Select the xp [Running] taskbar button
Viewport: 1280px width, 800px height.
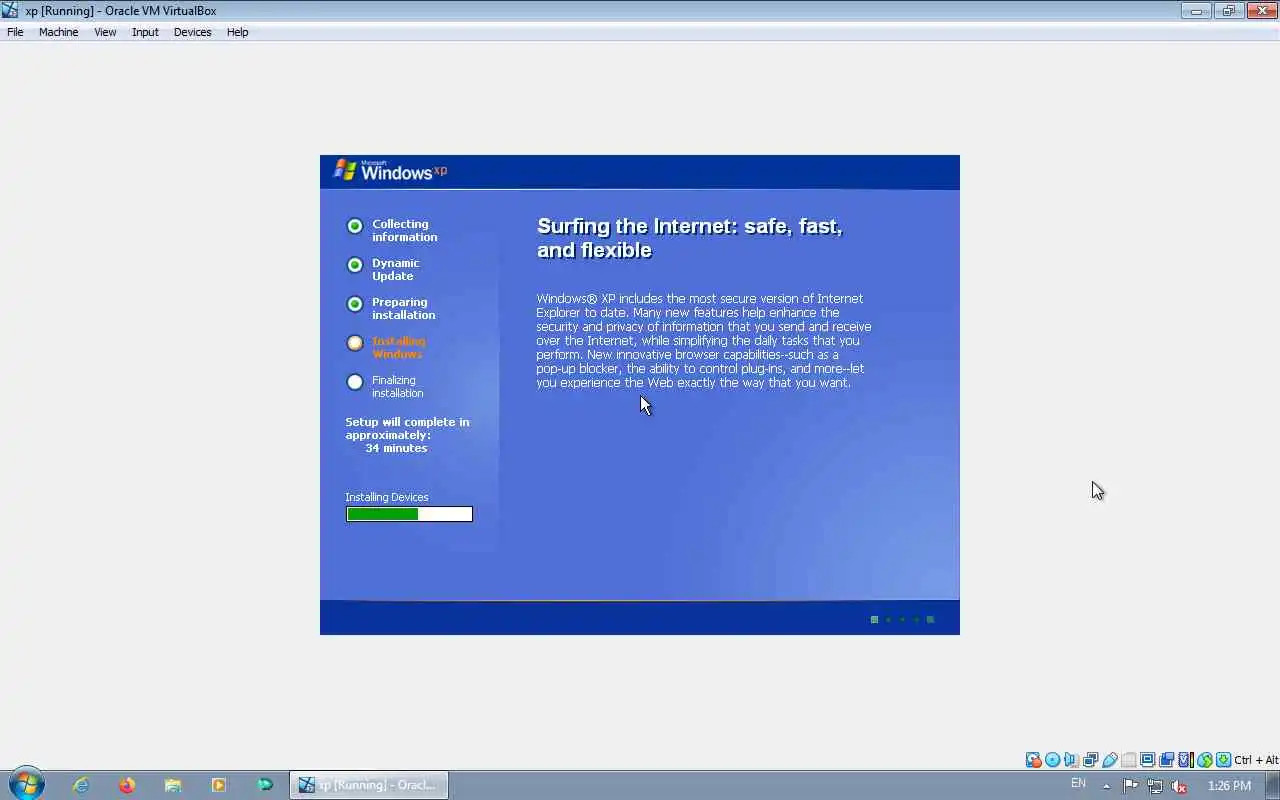(x=369, y=785)
